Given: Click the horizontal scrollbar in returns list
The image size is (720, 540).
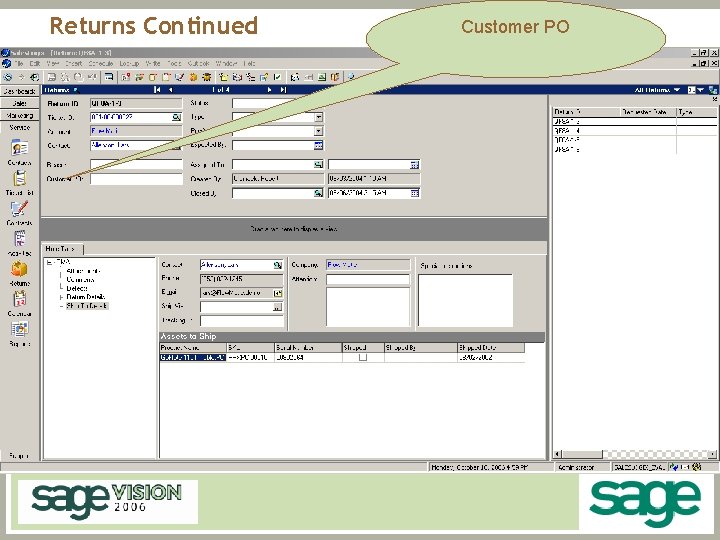Looking at the screenshot, I should [636, 454].
